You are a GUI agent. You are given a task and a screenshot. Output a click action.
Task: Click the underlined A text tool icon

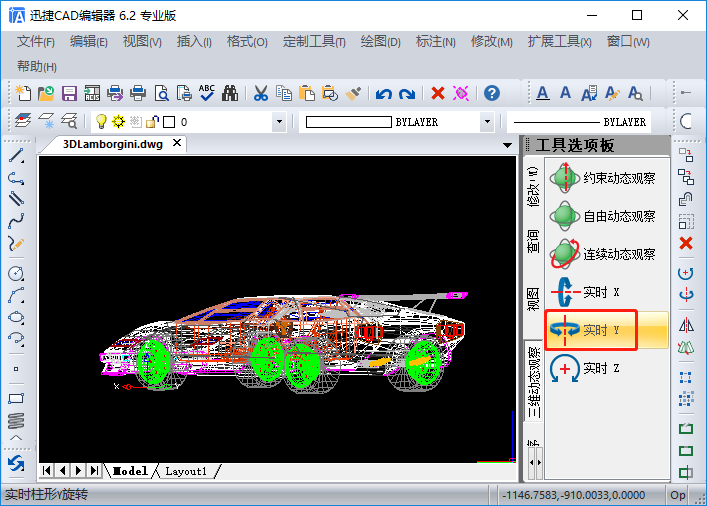[x=543, y=93]
